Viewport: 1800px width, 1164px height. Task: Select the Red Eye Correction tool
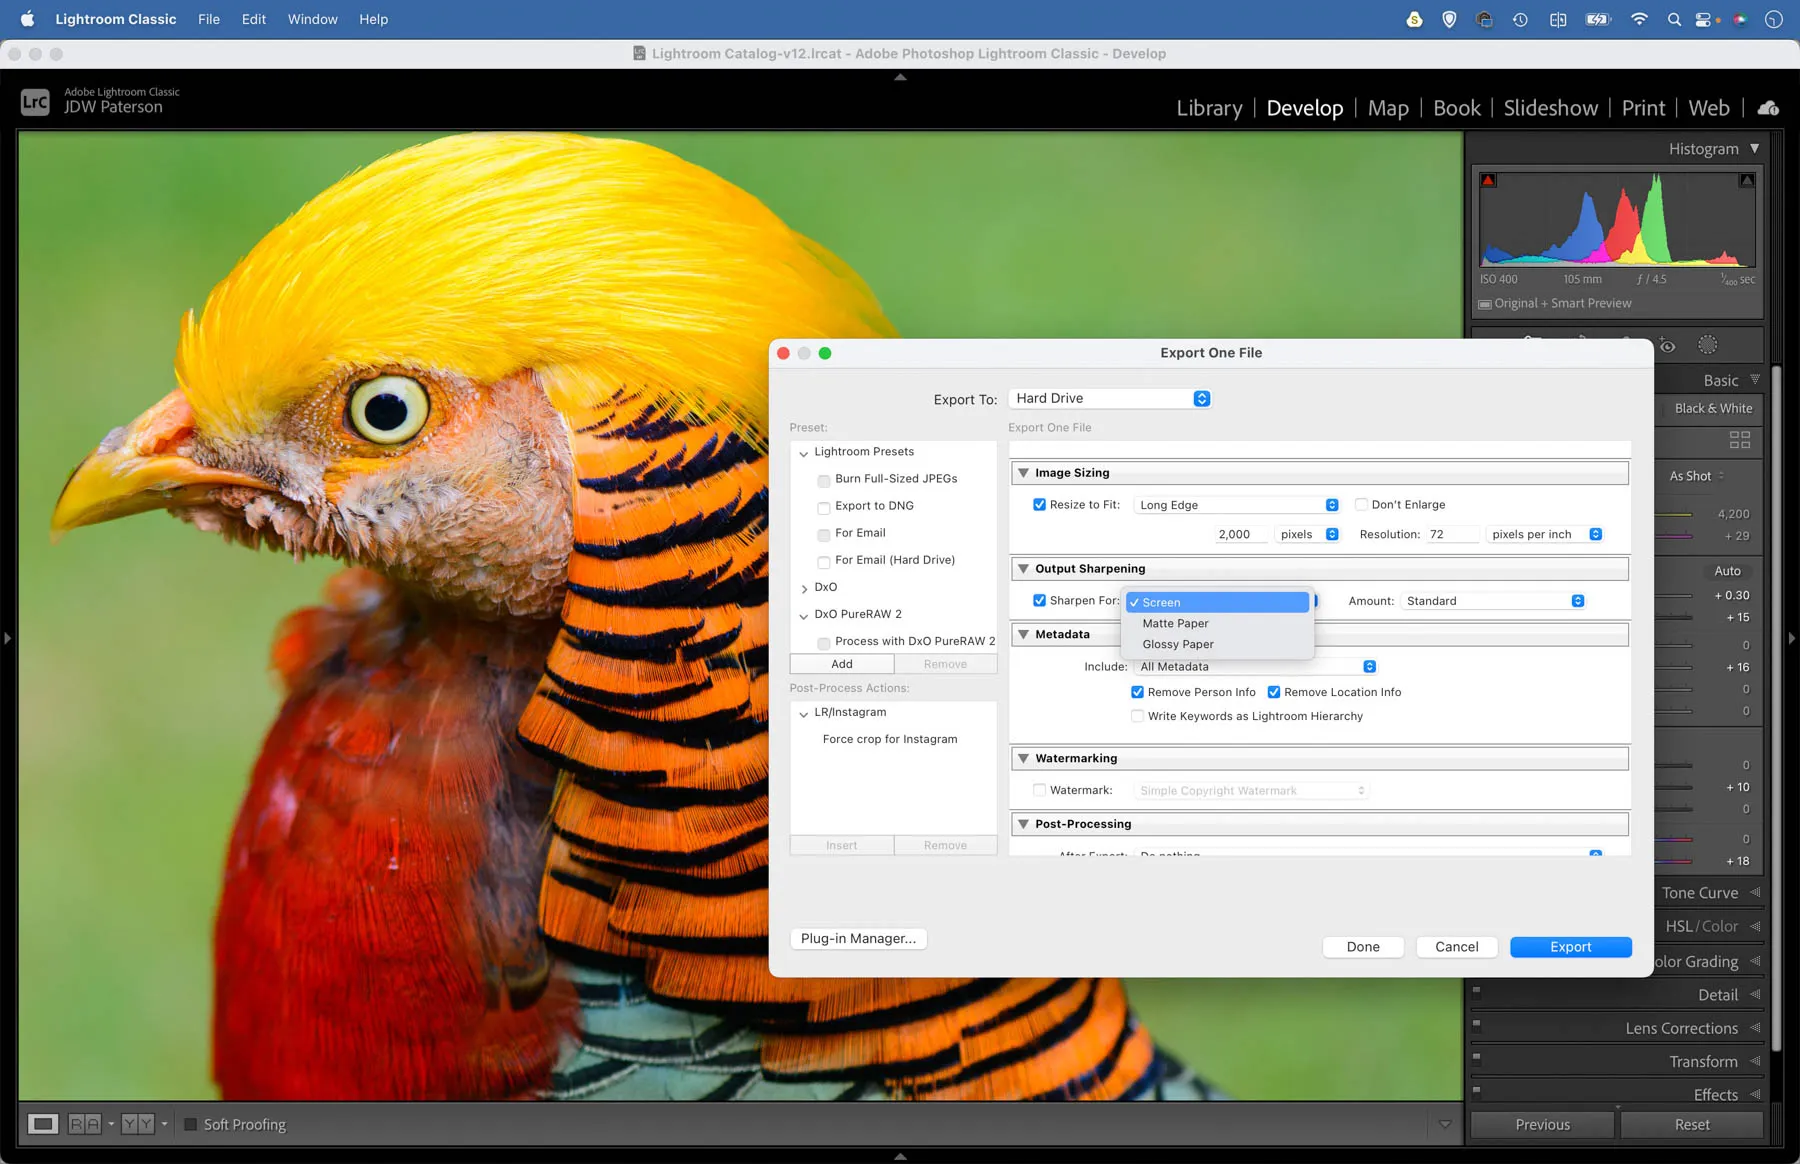1667,346
